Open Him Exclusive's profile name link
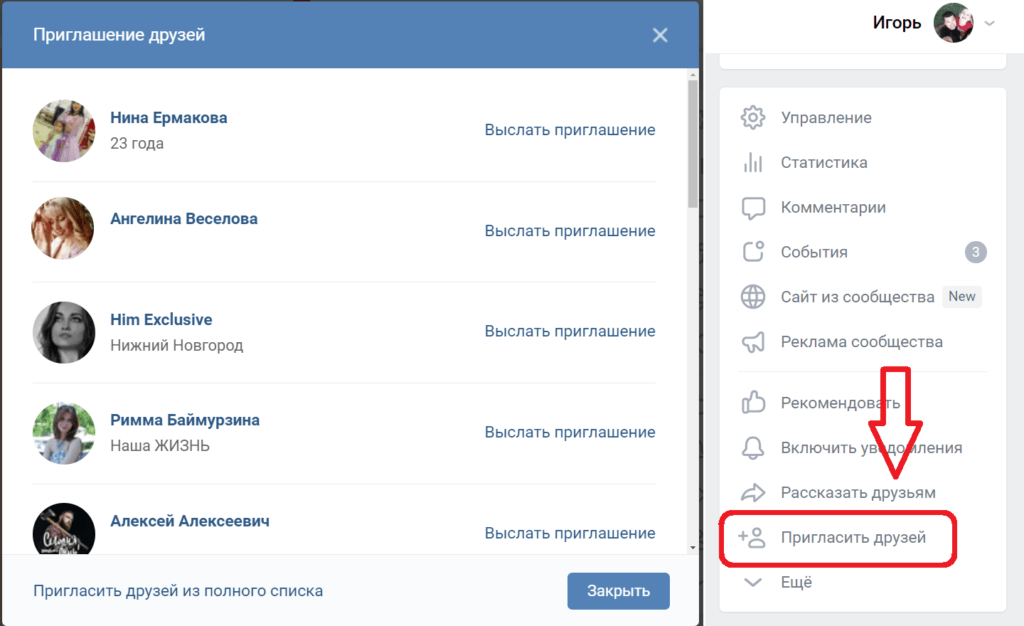The height and width of the screenshot is (626, 1024). 161,320
